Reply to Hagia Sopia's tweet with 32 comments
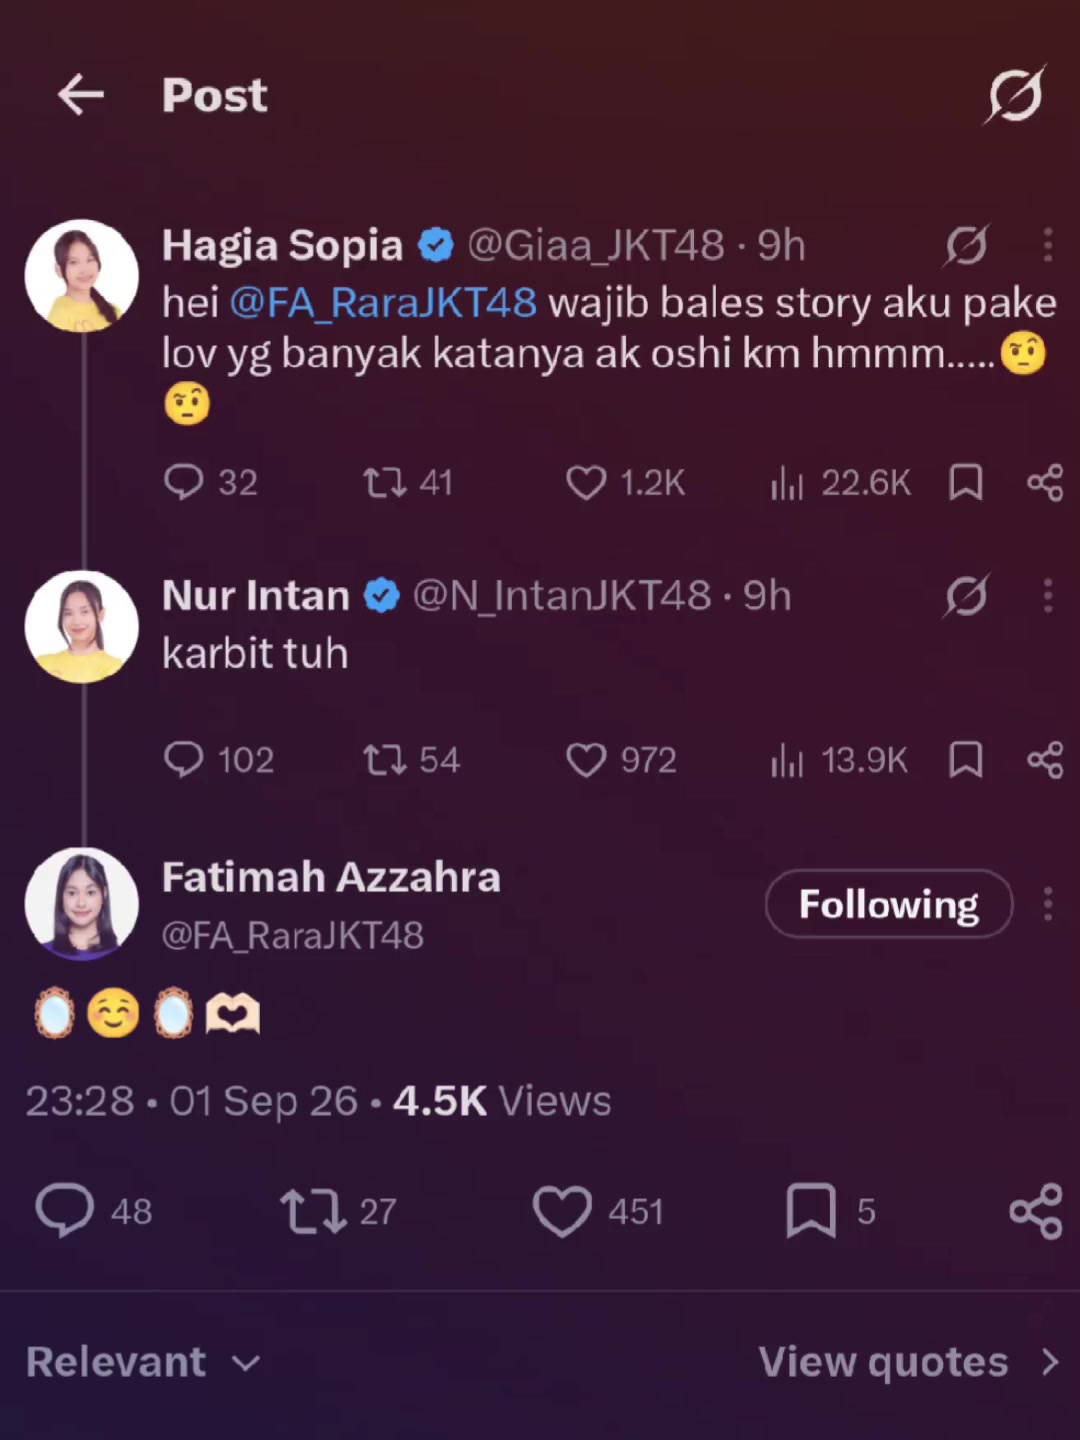Image resolution: width=1080 pixels, height=1440 pixels. (211, 482)
